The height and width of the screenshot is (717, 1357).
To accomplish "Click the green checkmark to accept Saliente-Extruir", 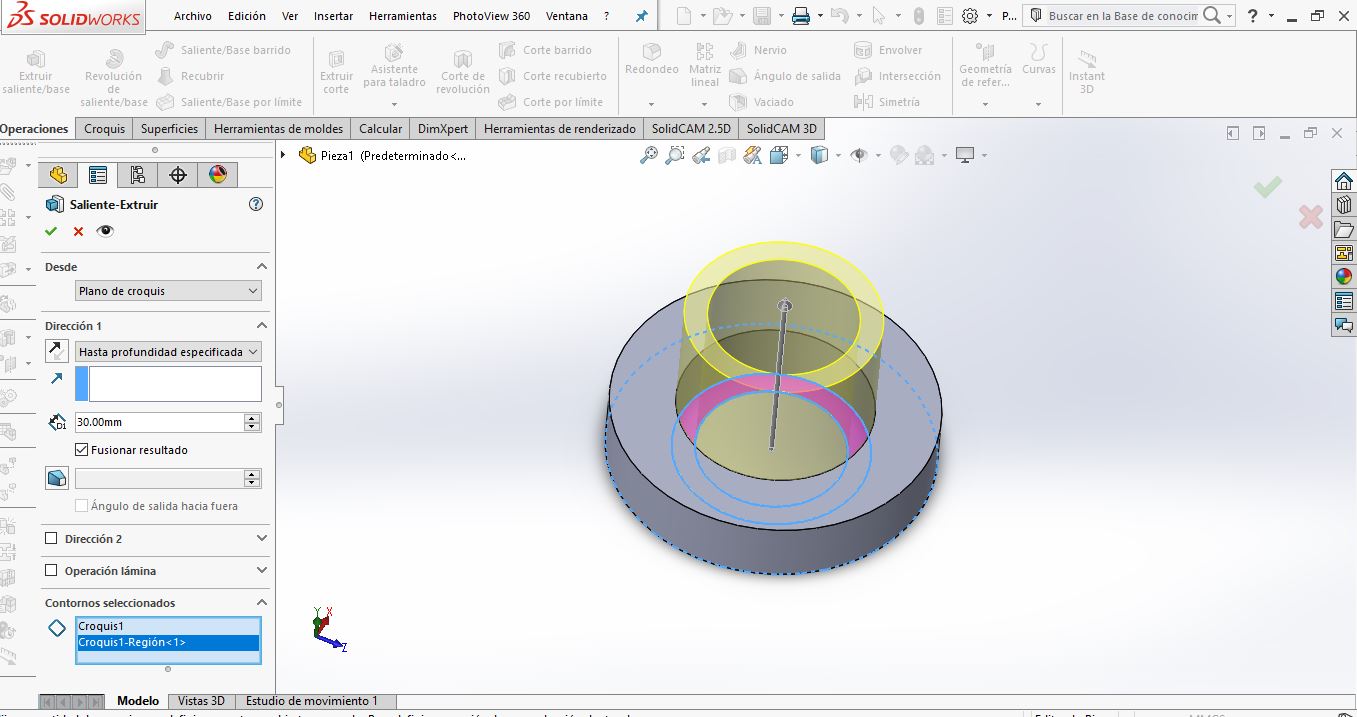I will pos(51,231).
